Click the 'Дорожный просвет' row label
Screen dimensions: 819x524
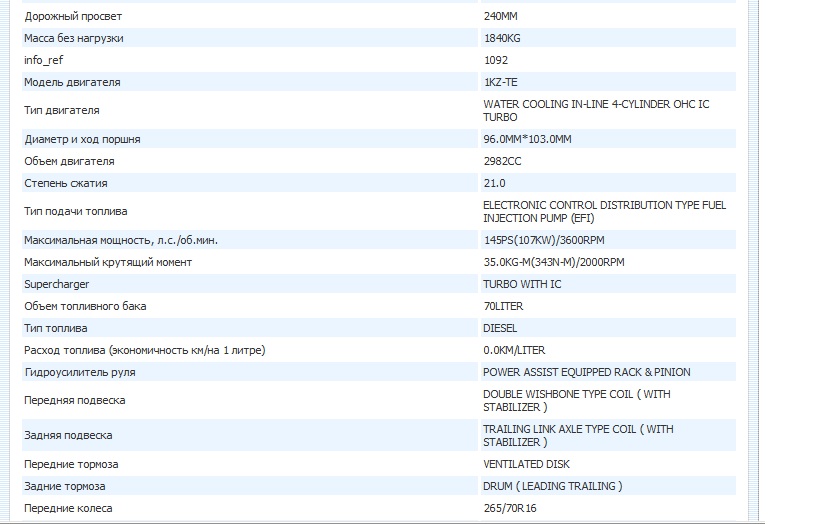tap(75, 17)
